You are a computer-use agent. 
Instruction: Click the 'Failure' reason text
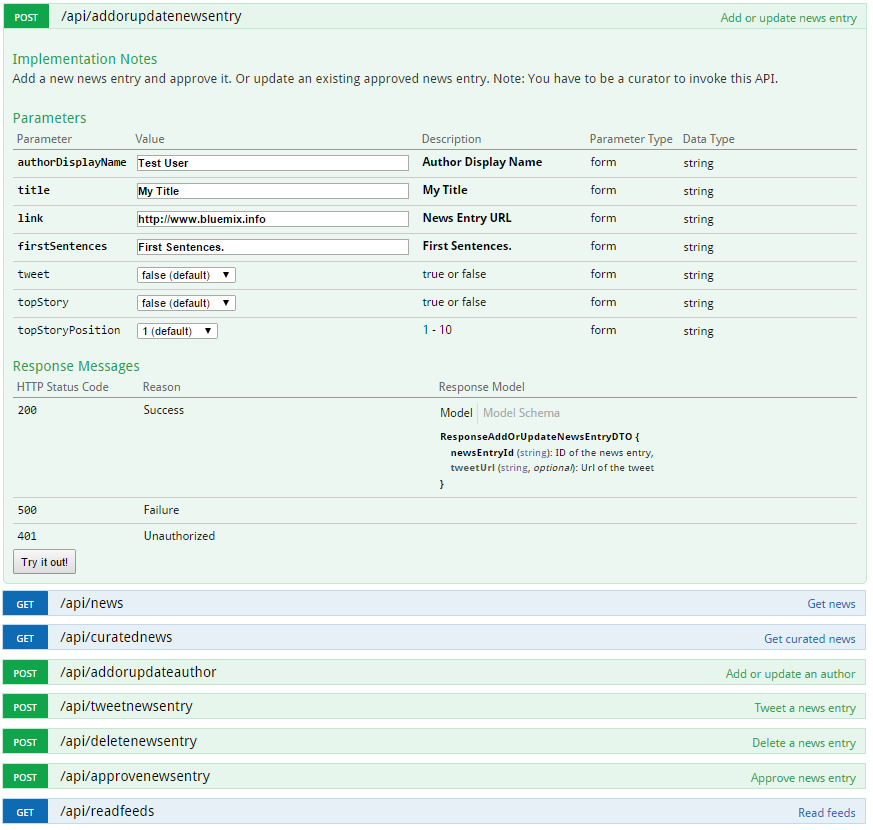click(161, 510)
